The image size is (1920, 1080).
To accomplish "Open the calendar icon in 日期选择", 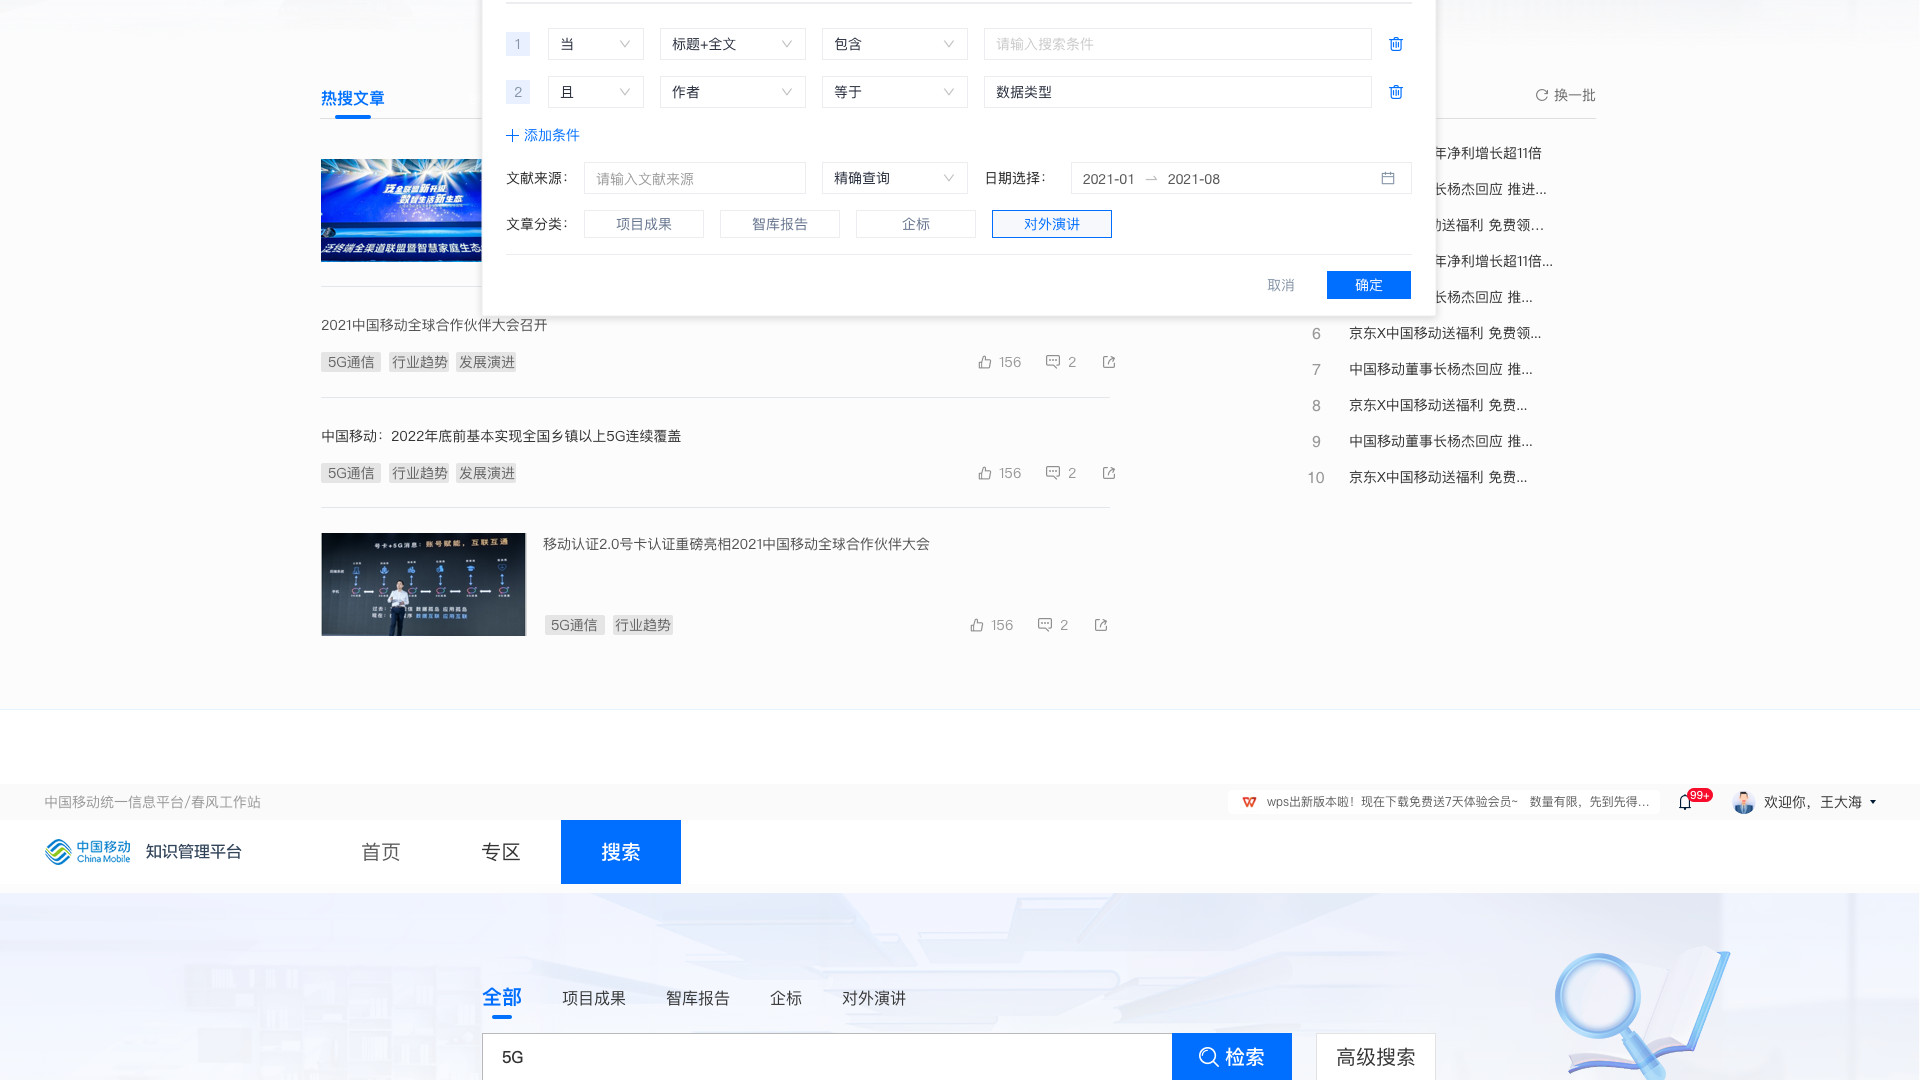I will pyautogui.click(x=1388, y=178).
